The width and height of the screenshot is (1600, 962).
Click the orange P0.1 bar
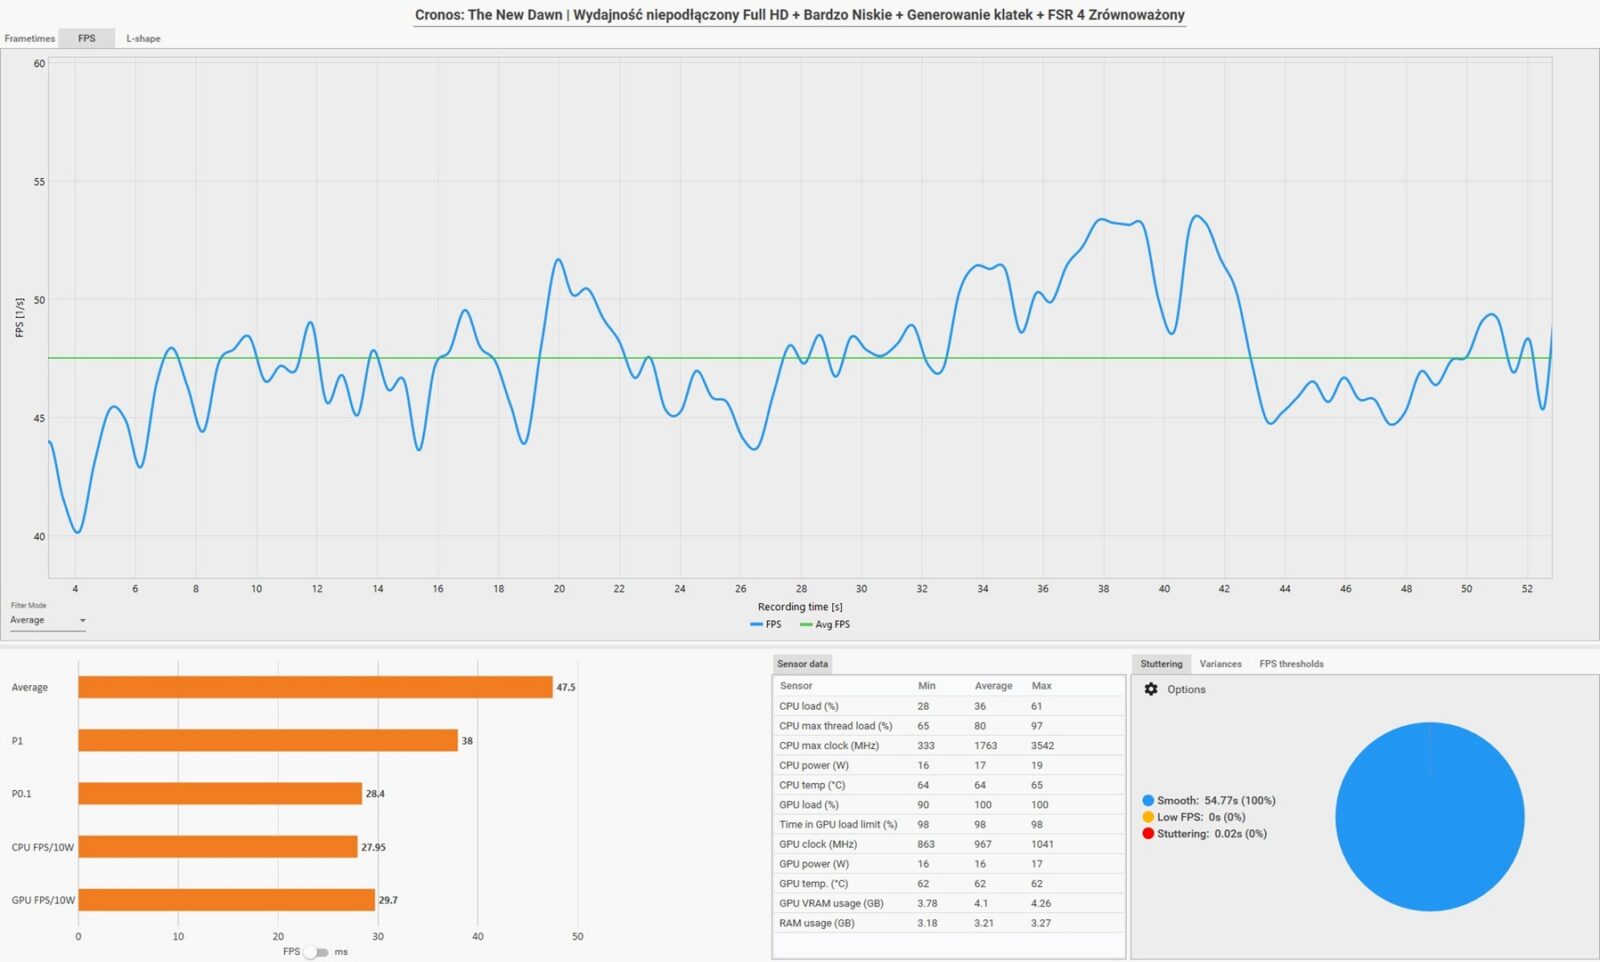tap(220, 793)
